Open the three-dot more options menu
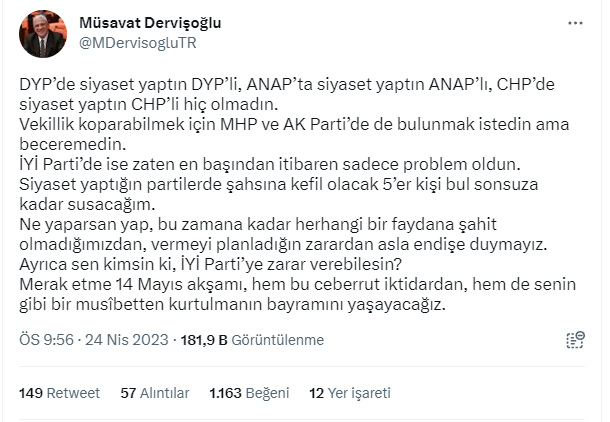610x422 pixels. [x=575, y=22]
